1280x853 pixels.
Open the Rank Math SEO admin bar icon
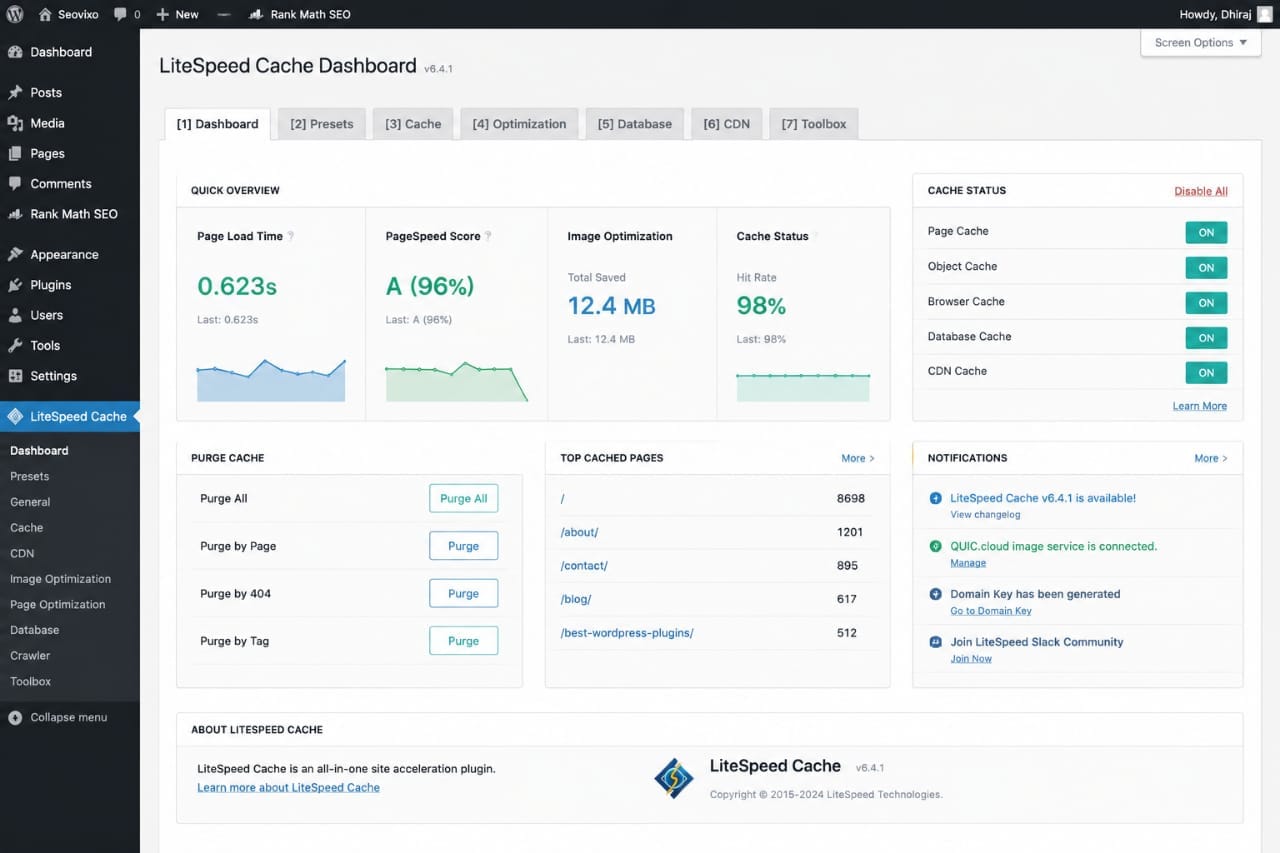click(x=255, y=15)
